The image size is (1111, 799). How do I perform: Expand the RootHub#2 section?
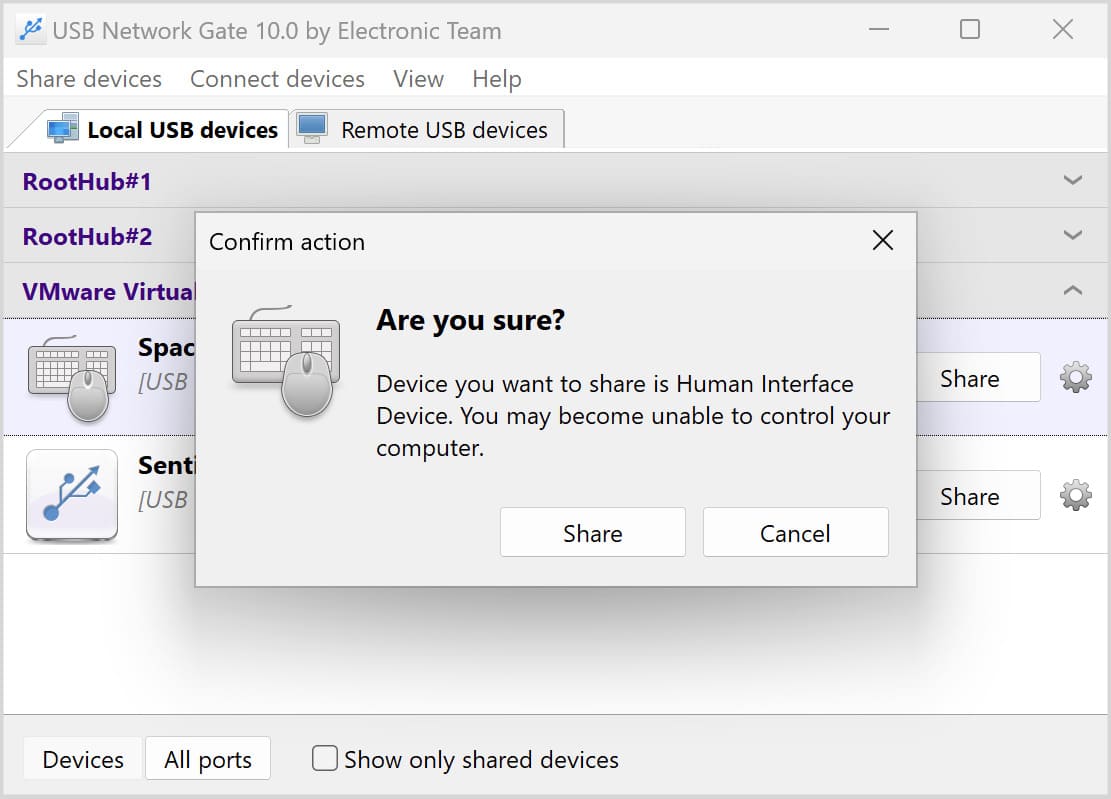[x=1071, y=236]
